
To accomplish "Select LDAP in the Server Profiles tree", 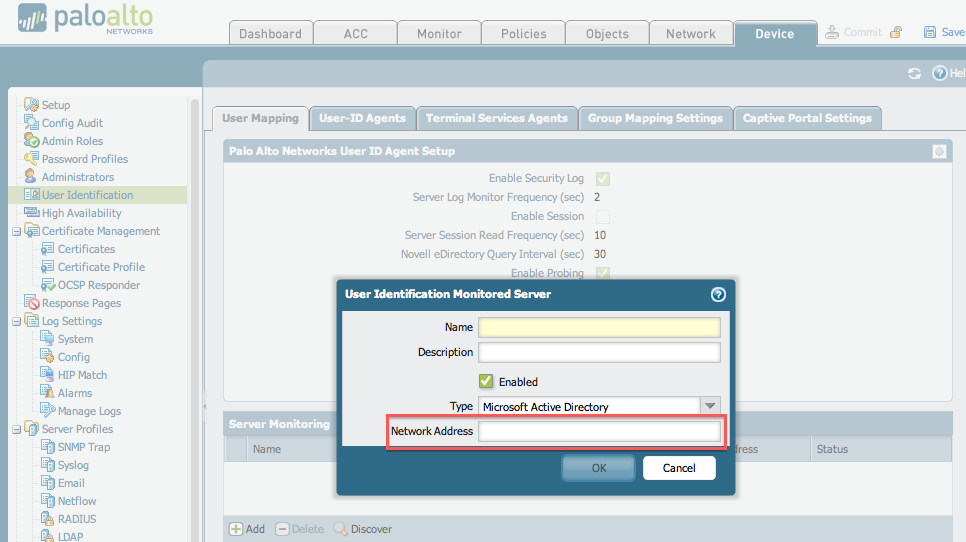I will coord(70,536).
